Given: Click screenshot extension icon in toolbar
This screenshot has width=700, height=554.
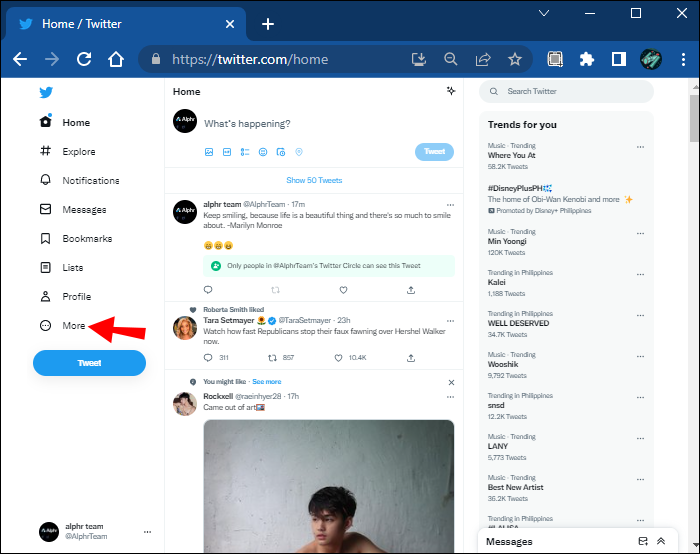Looking at the screenshot, I should point(555,59).
